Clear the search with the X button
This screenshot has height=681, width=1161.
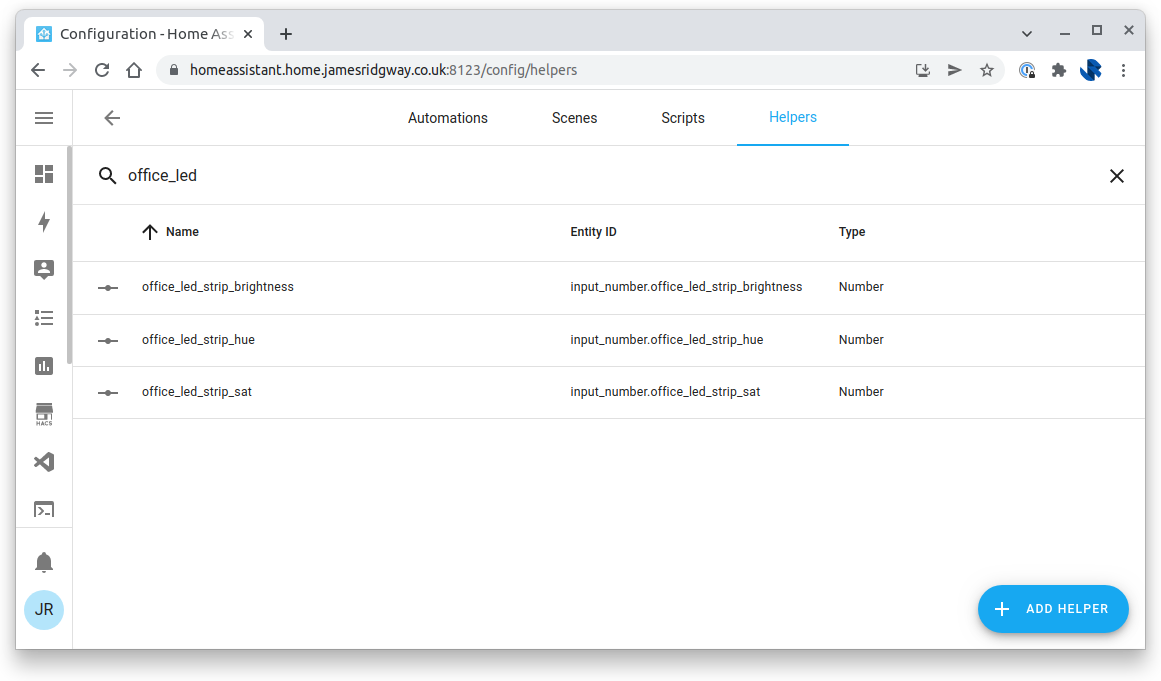tap(1117, 176)
